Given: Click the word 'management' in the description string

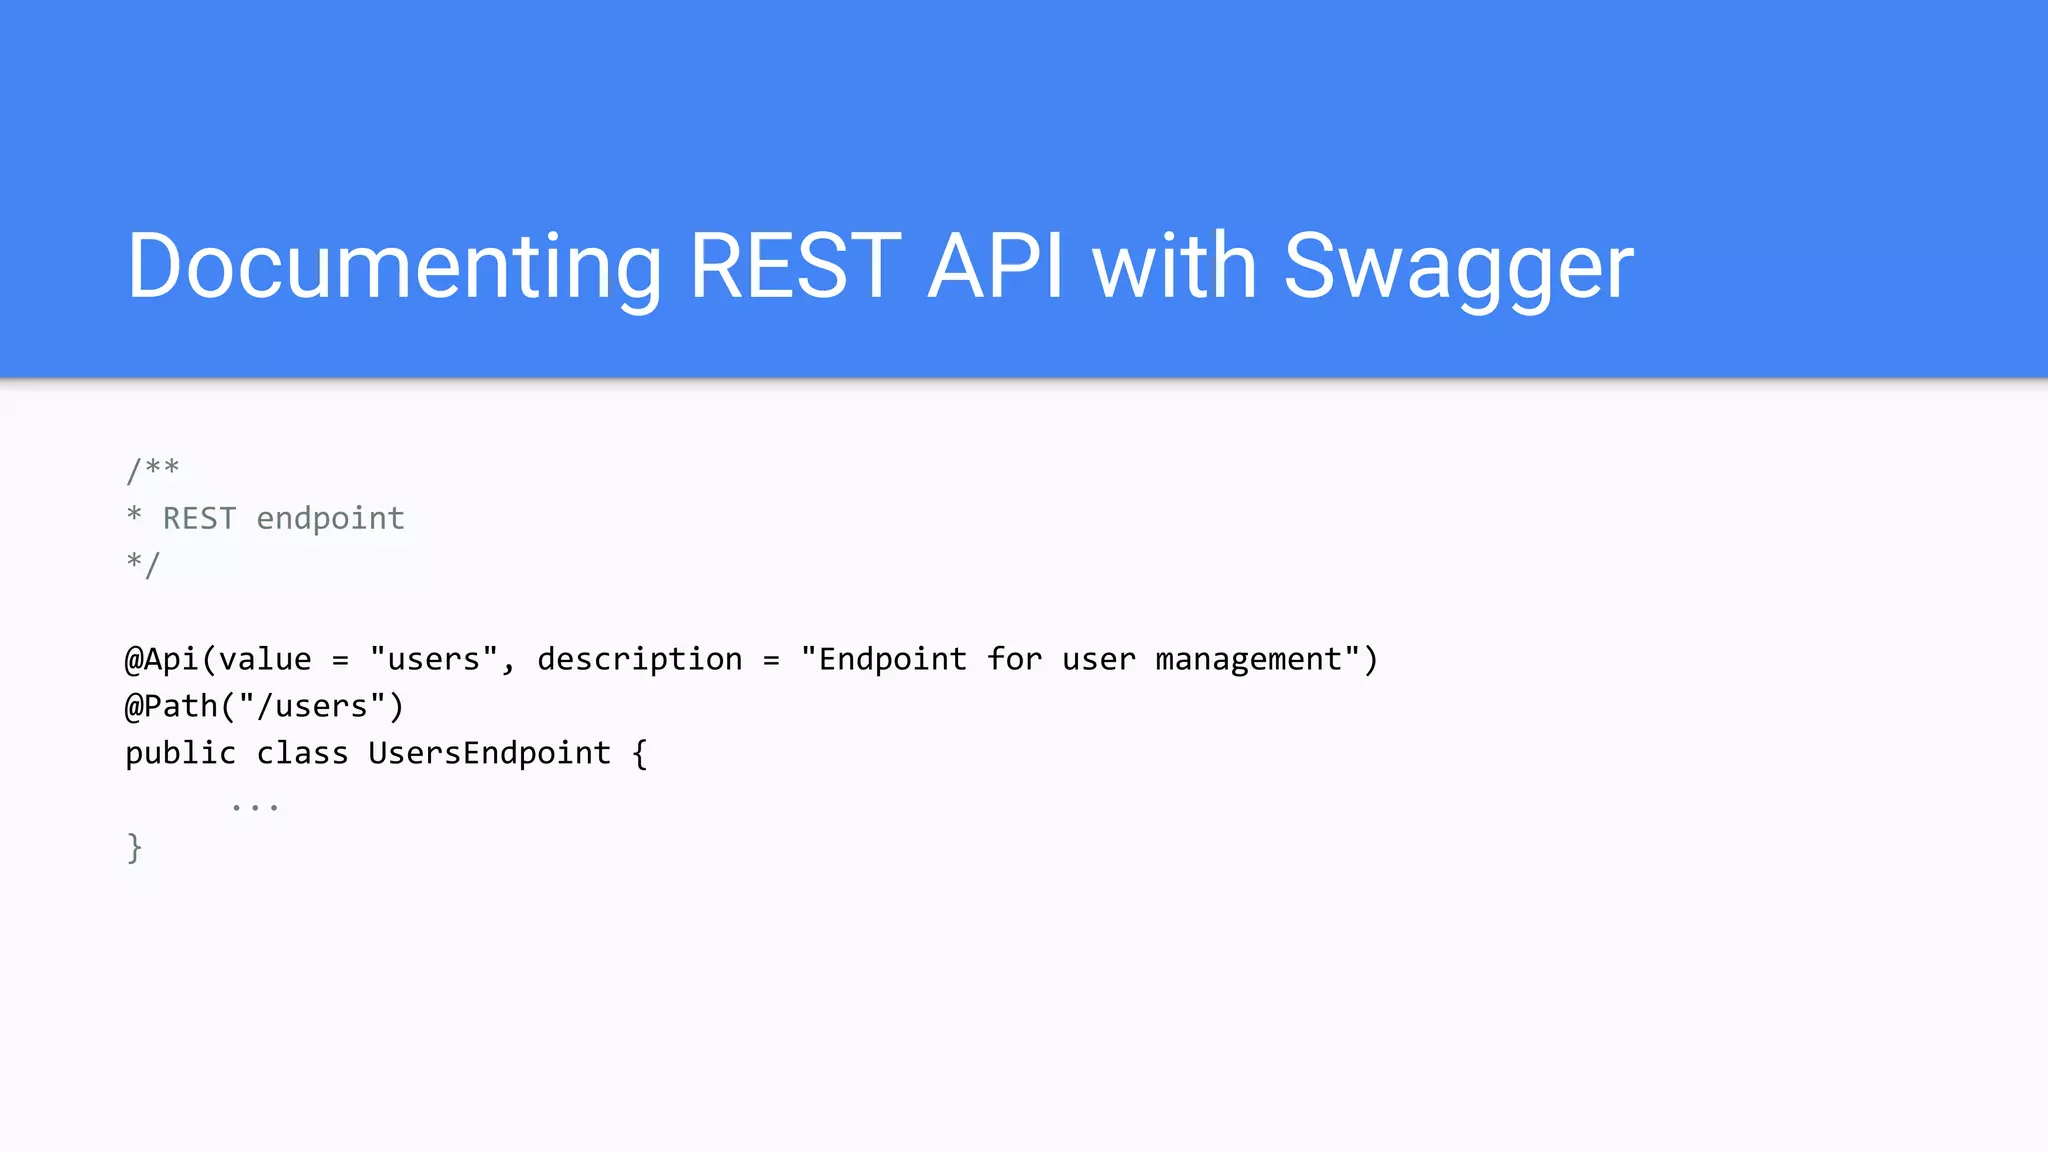Looking at the screenshot, I should [1248, 659].
